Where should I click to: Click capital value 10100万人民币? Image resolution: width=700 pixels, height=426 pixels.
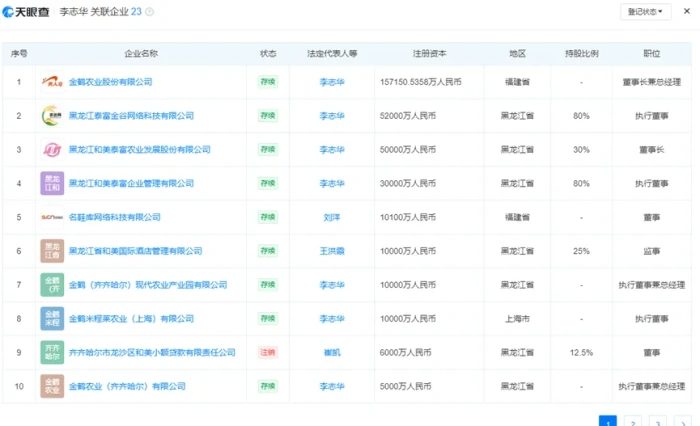point(408,217)
